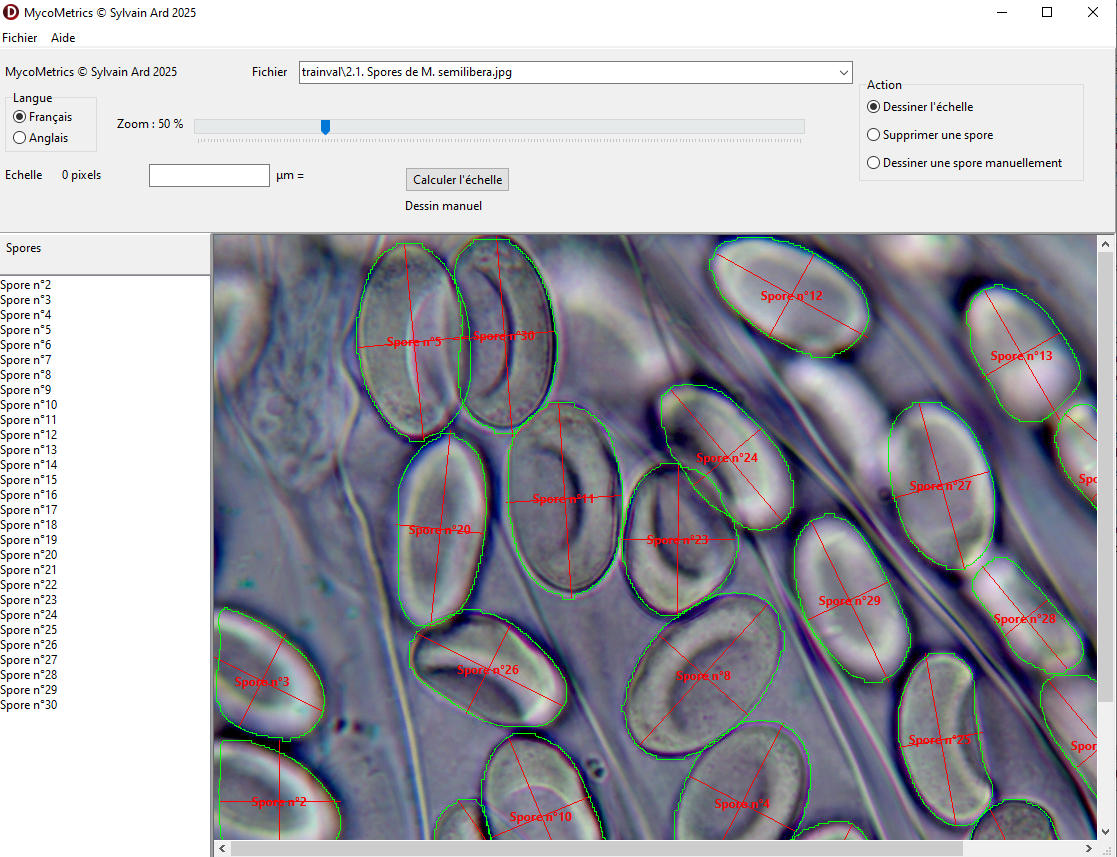Minimize the MycoMetrics window
1117x857 pixels.
(x=1002, y=12)
